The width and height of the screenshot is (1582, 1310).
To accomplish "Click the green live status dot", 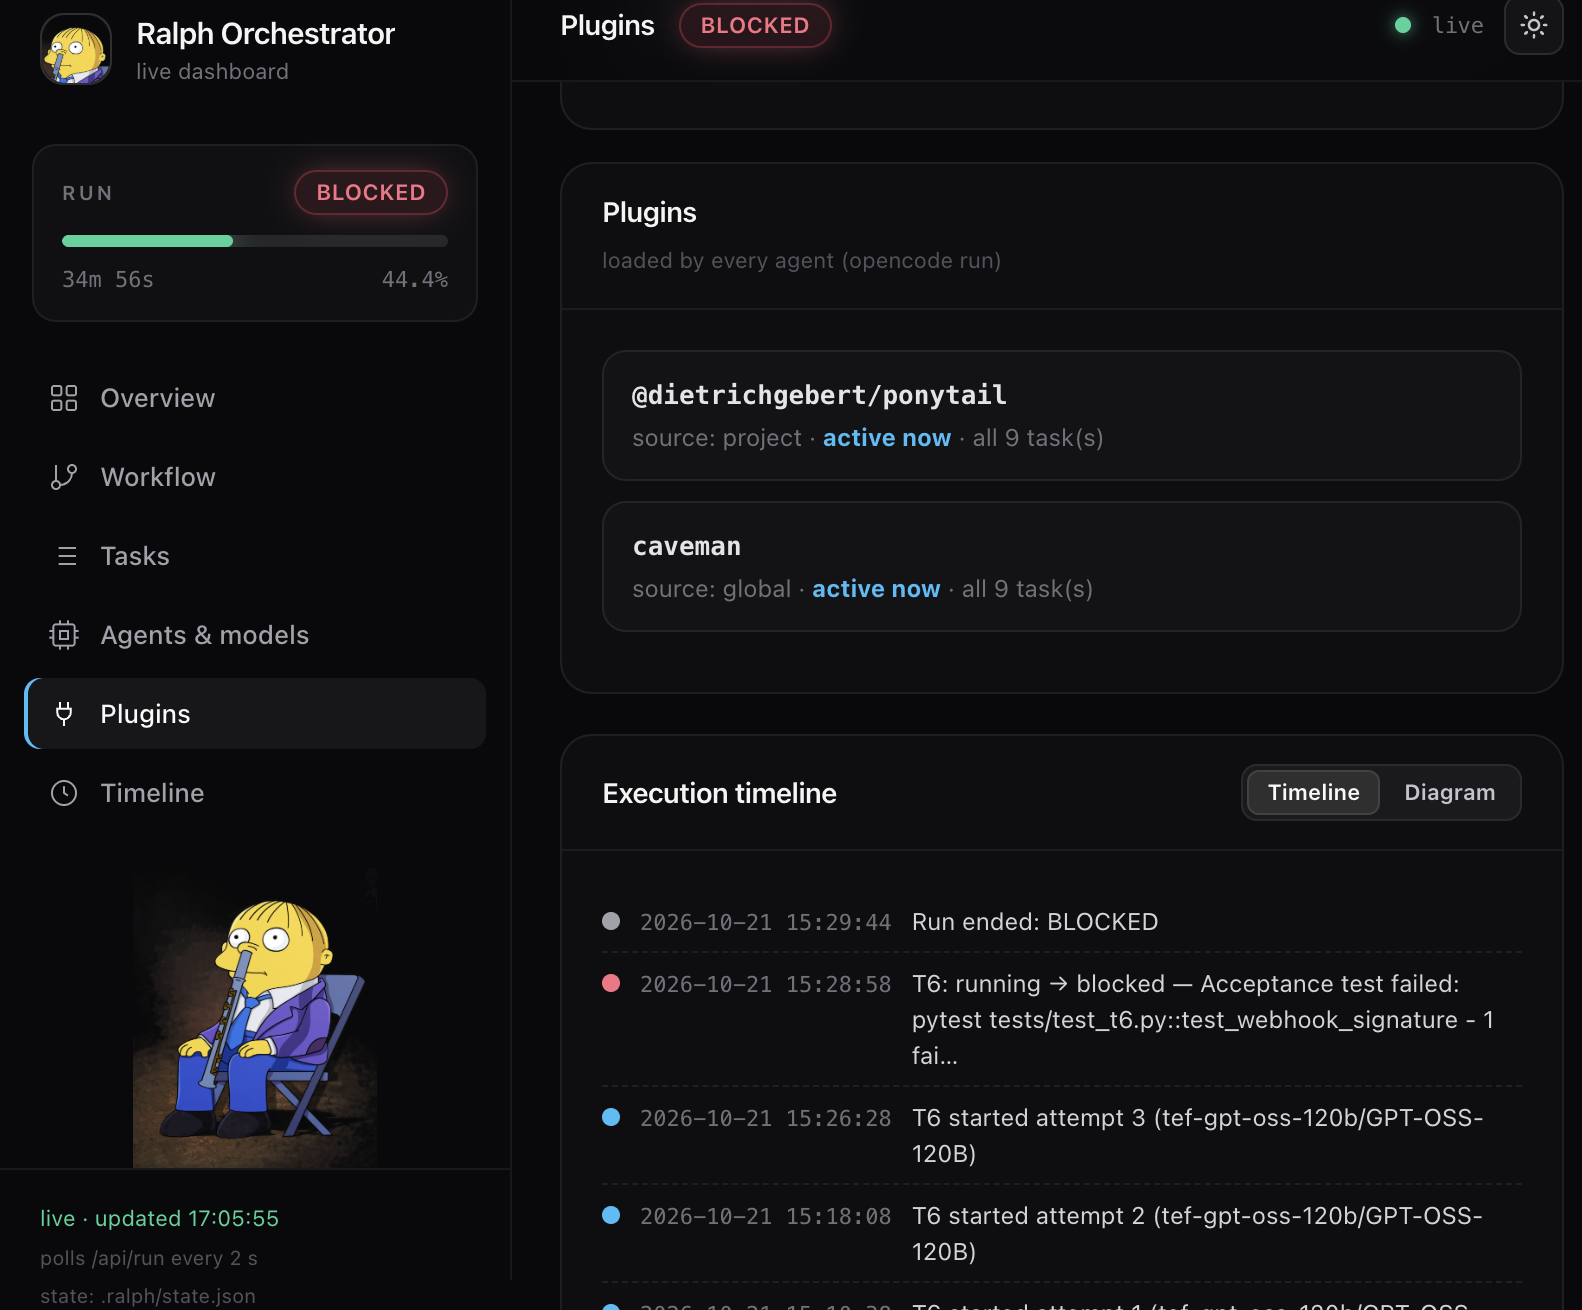I will click(1403, 26).
